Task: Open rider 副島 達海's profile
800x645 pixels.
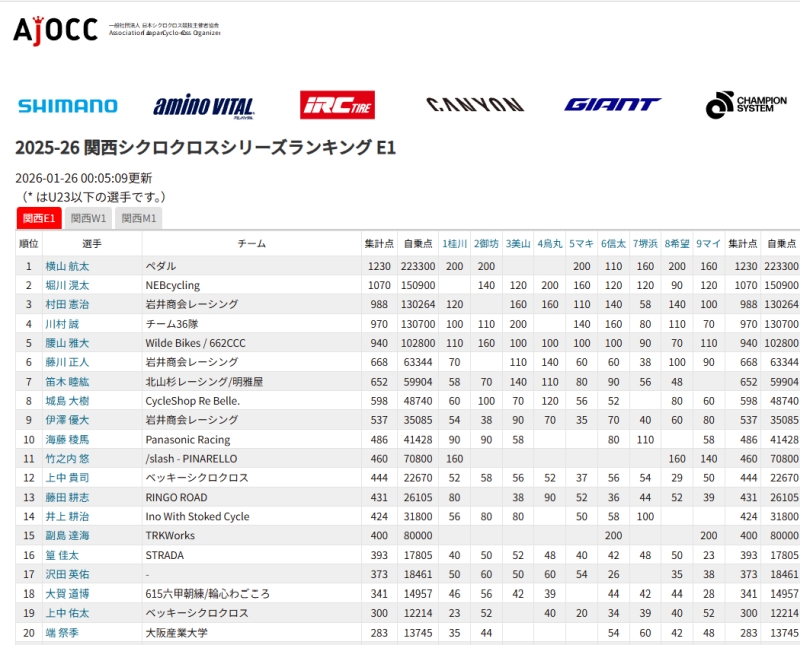Action: [x=67, y=536]
